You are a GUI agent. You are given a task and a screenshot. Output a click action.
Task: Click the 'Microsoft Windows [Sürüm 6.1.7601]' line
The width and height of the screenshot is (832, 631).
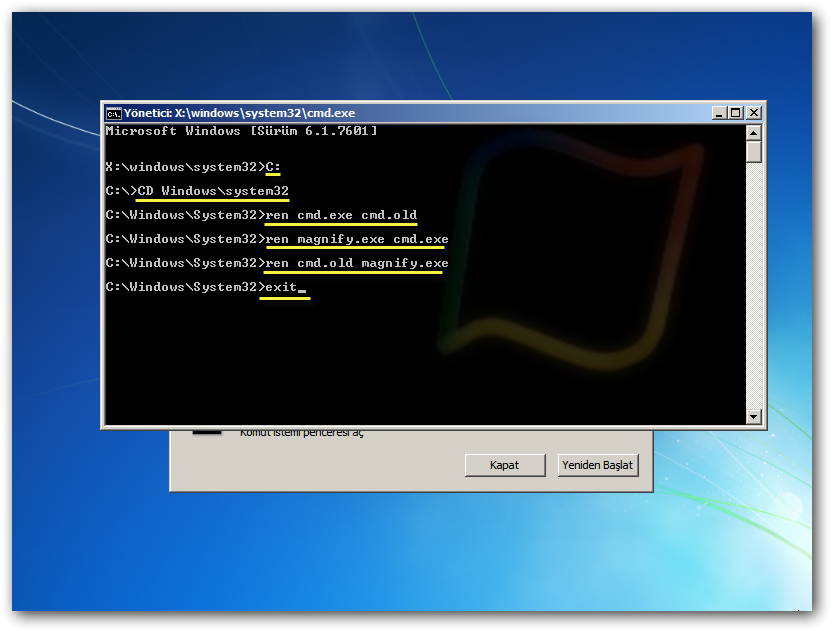pyautogui.click(x=241, y=131)
